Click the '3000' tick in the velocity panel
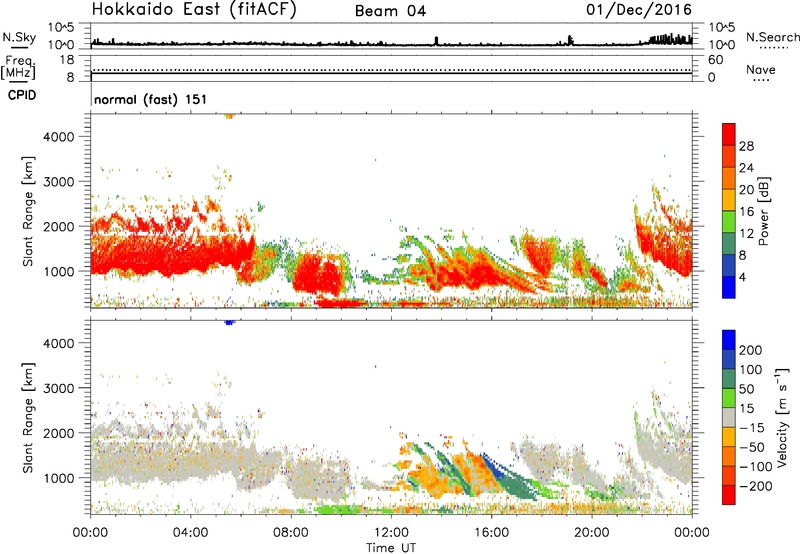800x554 pixels. tap(59, 388)
